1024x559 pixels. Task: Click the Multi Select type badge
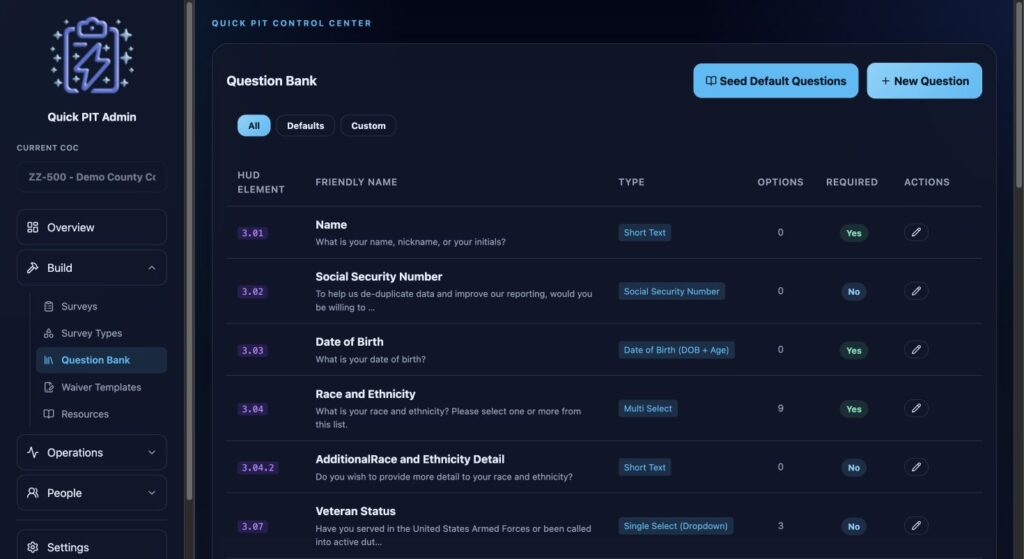pyautogui.click(x=647, y=408)
